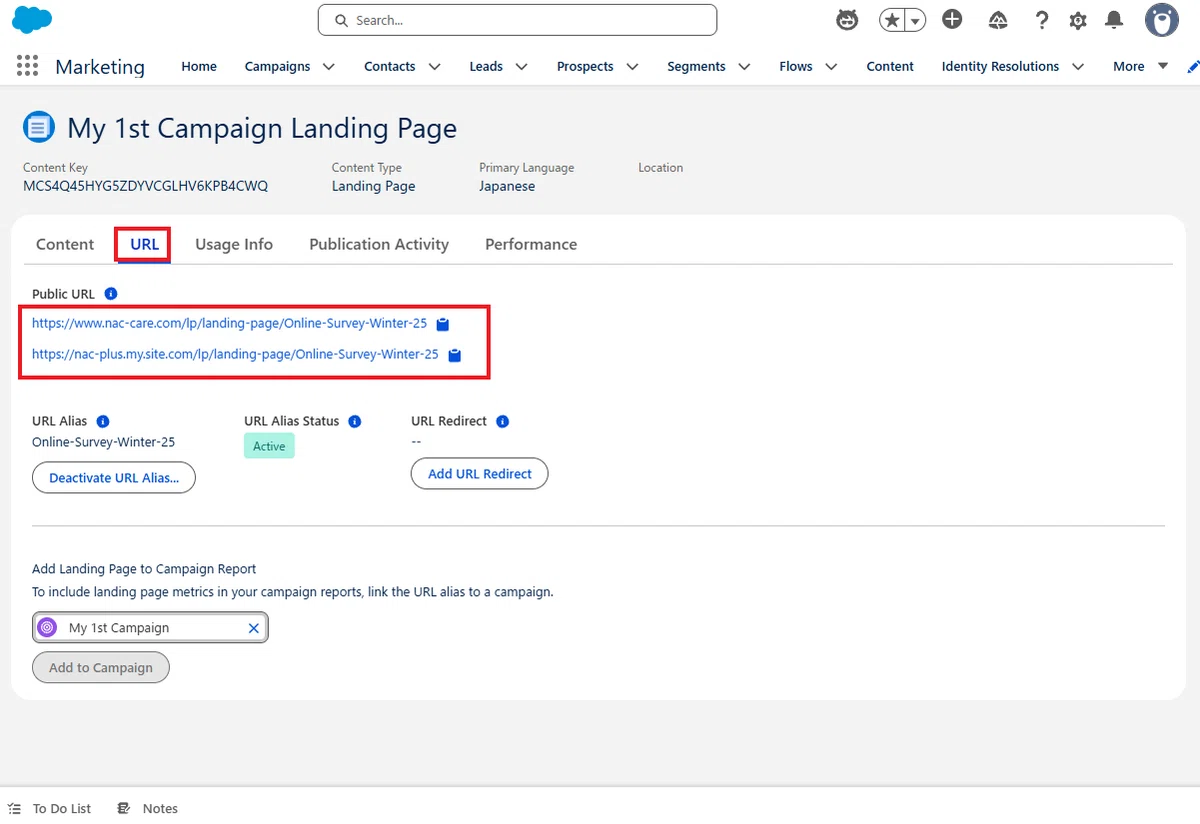Viewport: 1200px width, 824px height.
Task: Expand the Segments dropdown chevron
Action: pyautogui.click(x=744, y=66)
